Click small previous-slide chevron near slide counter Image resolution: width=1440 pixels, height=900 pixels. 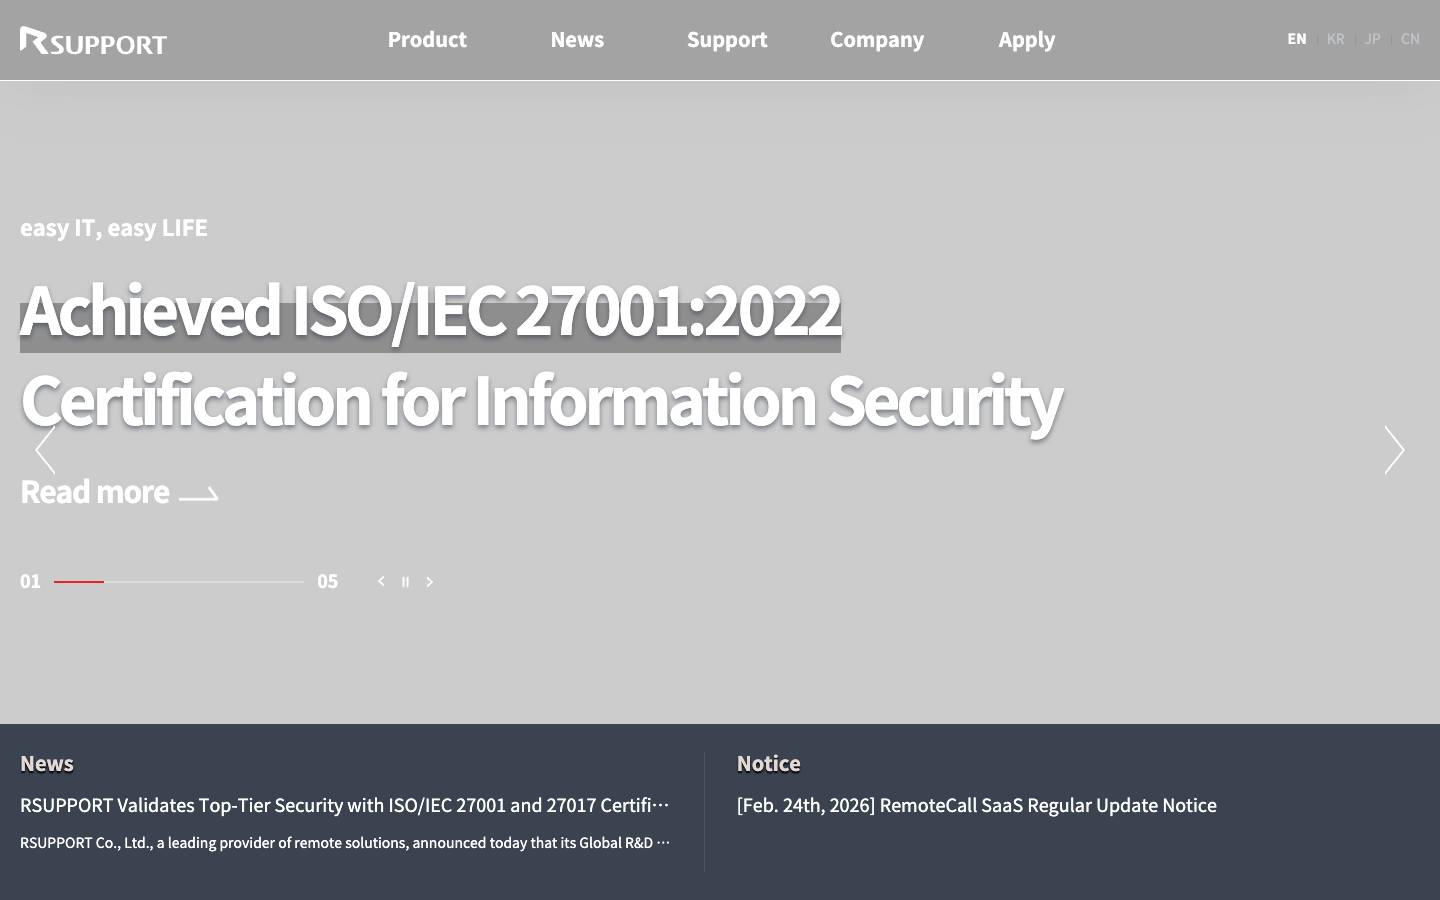[381, 581]
